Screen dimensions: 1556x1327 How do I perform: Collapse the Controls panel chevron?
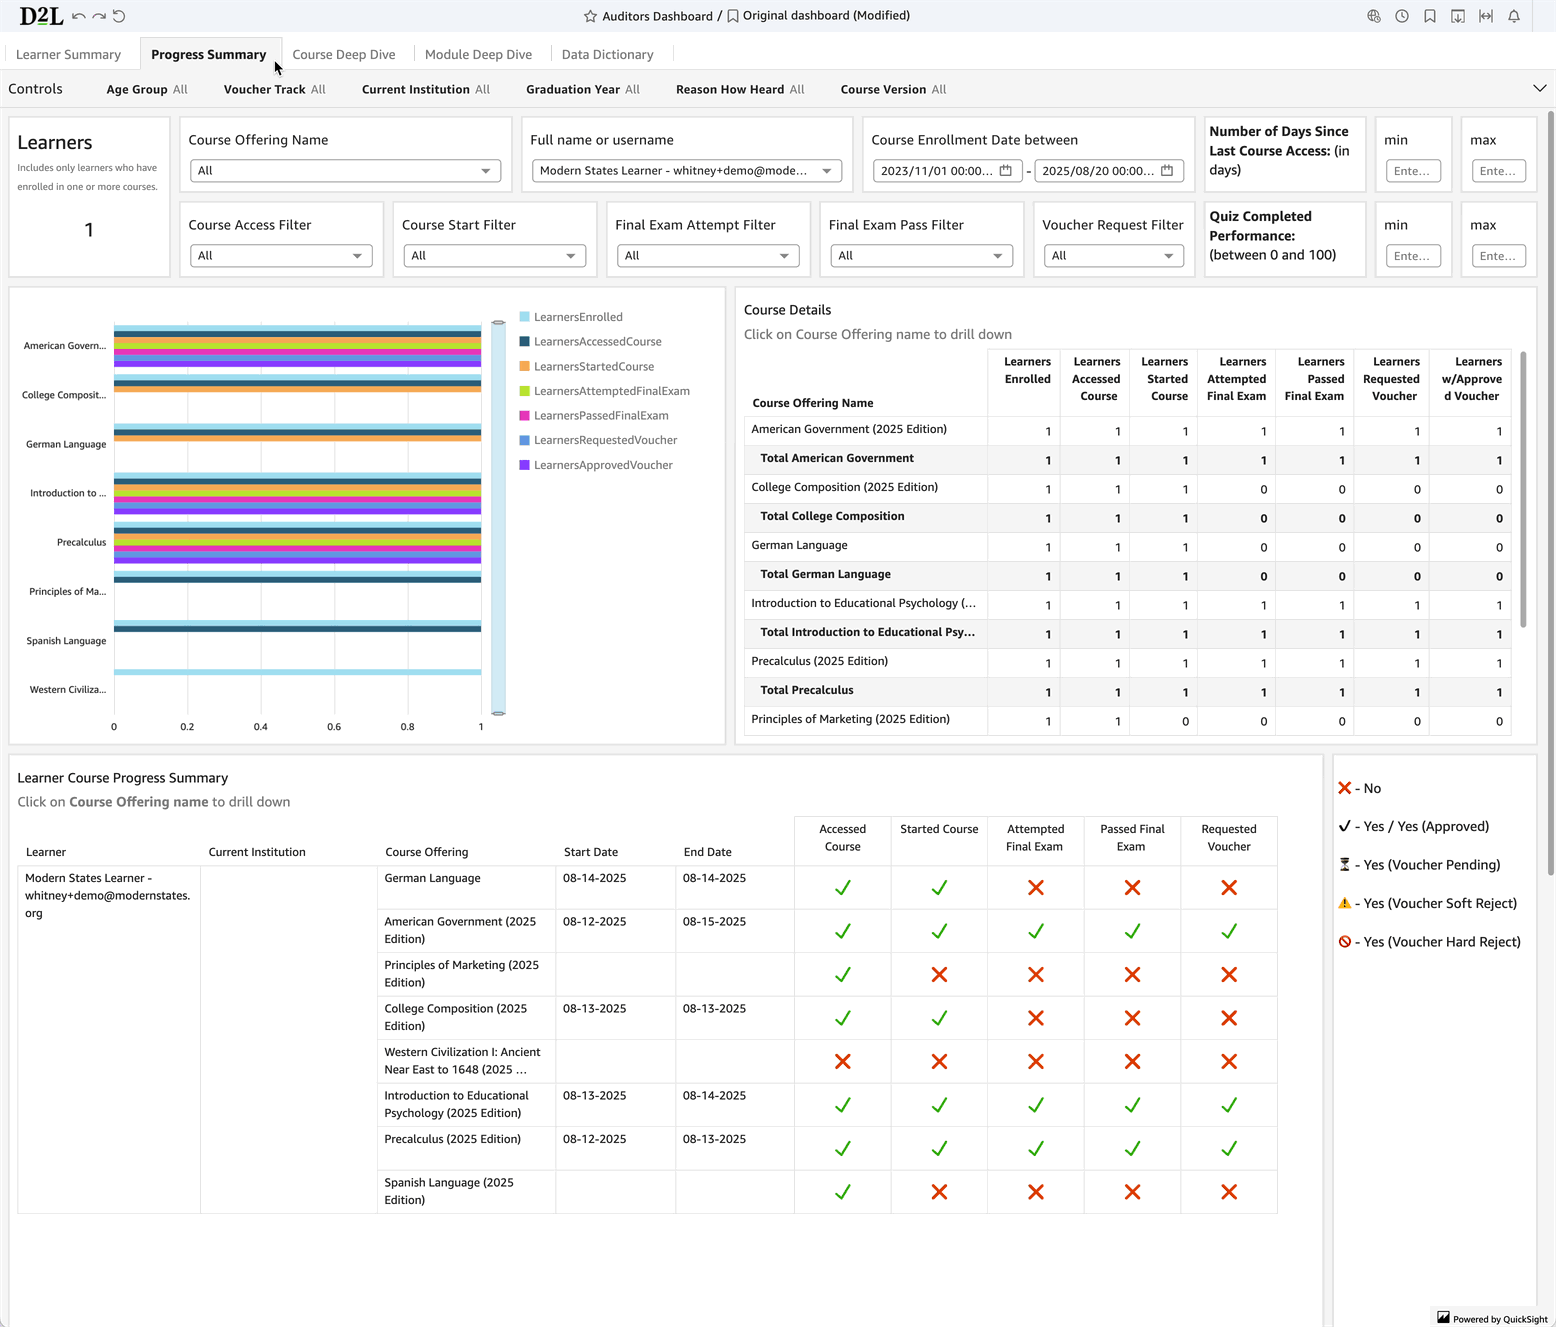[1539, 89]
